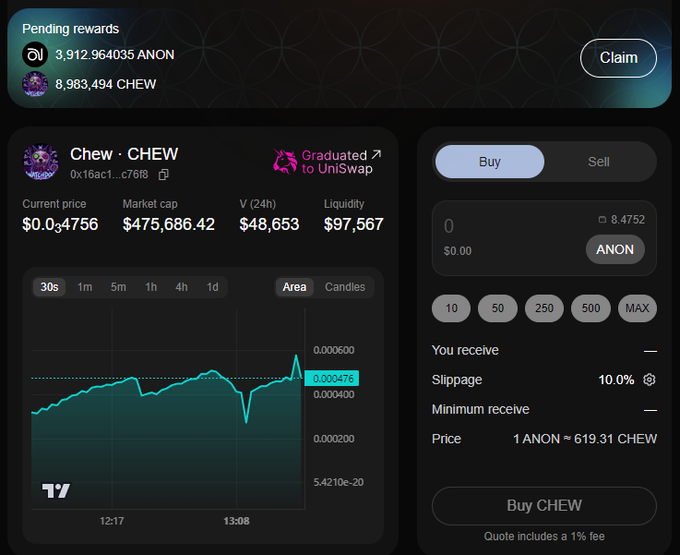680x555 pixels.
Task: Click the Liquidity value $97,567
Action: 354,224
